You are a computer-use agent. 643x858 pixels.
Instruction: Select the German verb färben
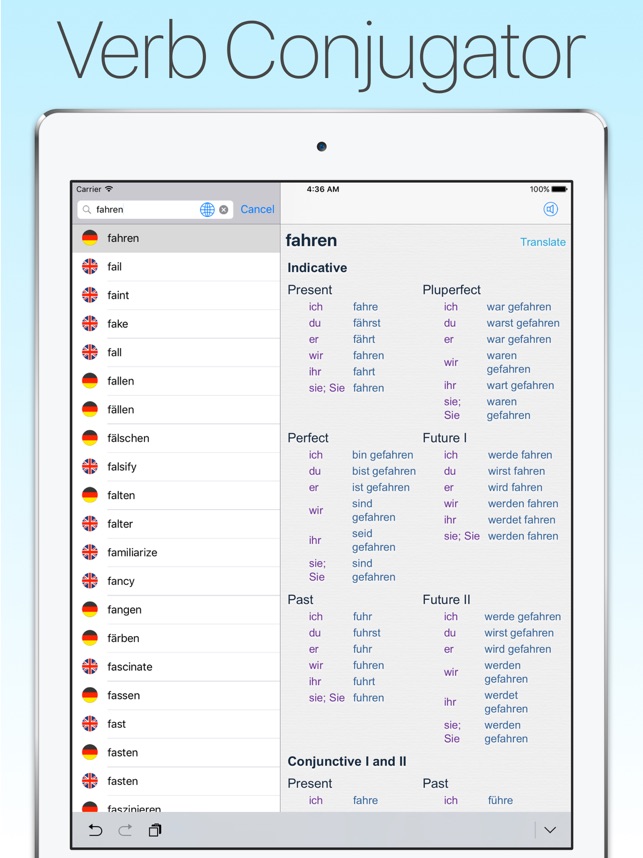tap(176, 637)
